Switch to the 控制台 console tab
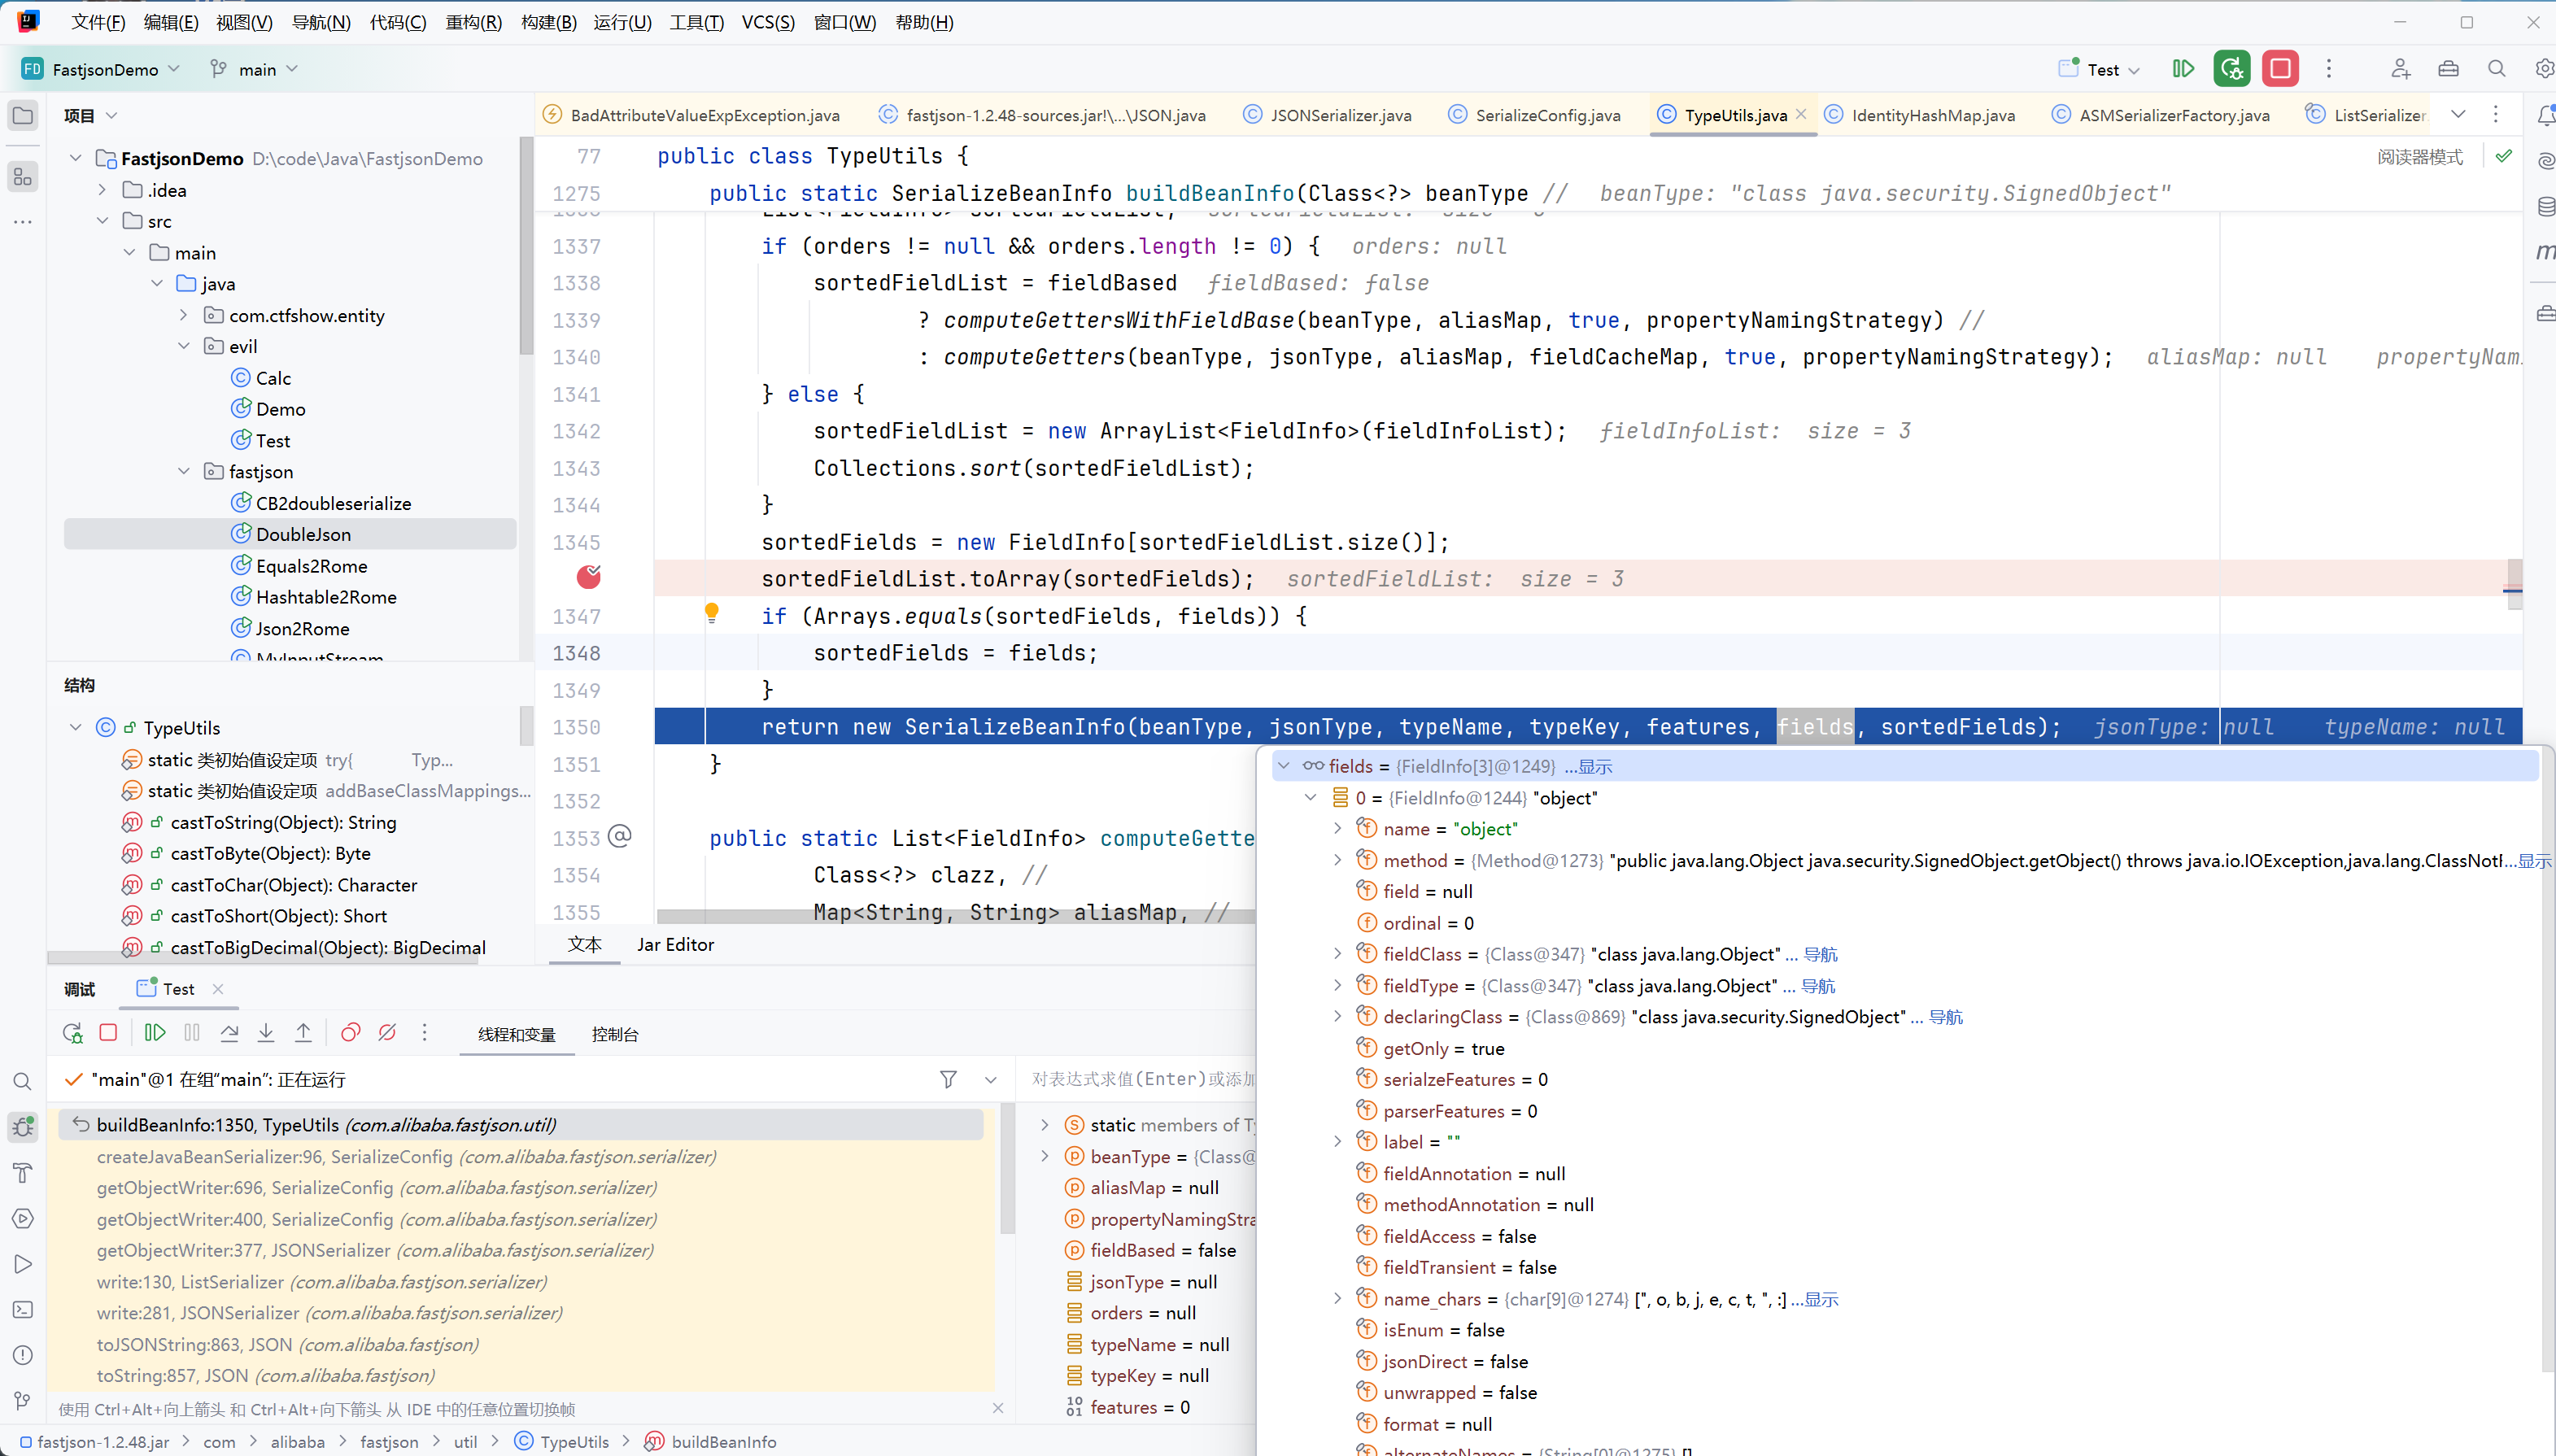This screenshot has width=2556, height=1456. click(x=615, y=1034)
